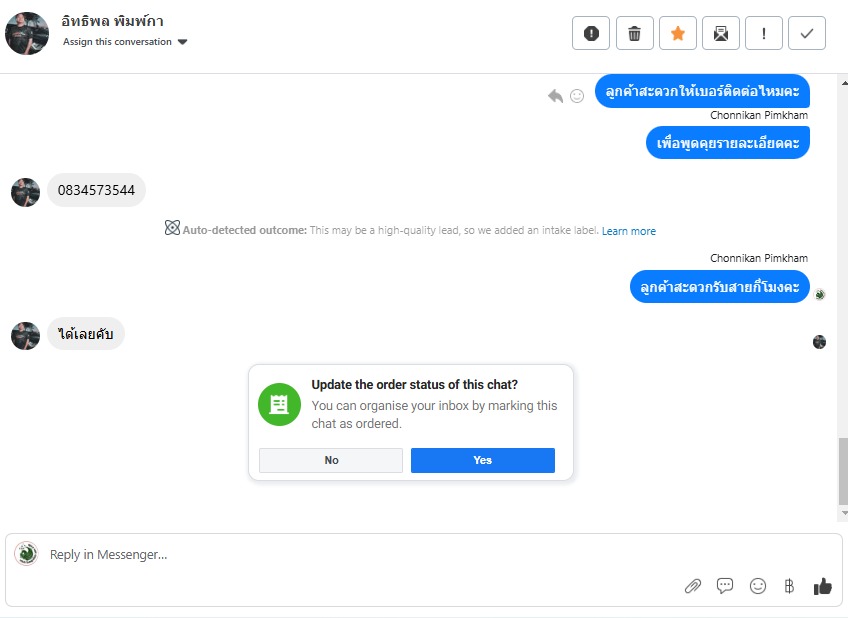848x618 pixels.
Task: Click the exclamation mark priority button
Action: pos(764,33)
